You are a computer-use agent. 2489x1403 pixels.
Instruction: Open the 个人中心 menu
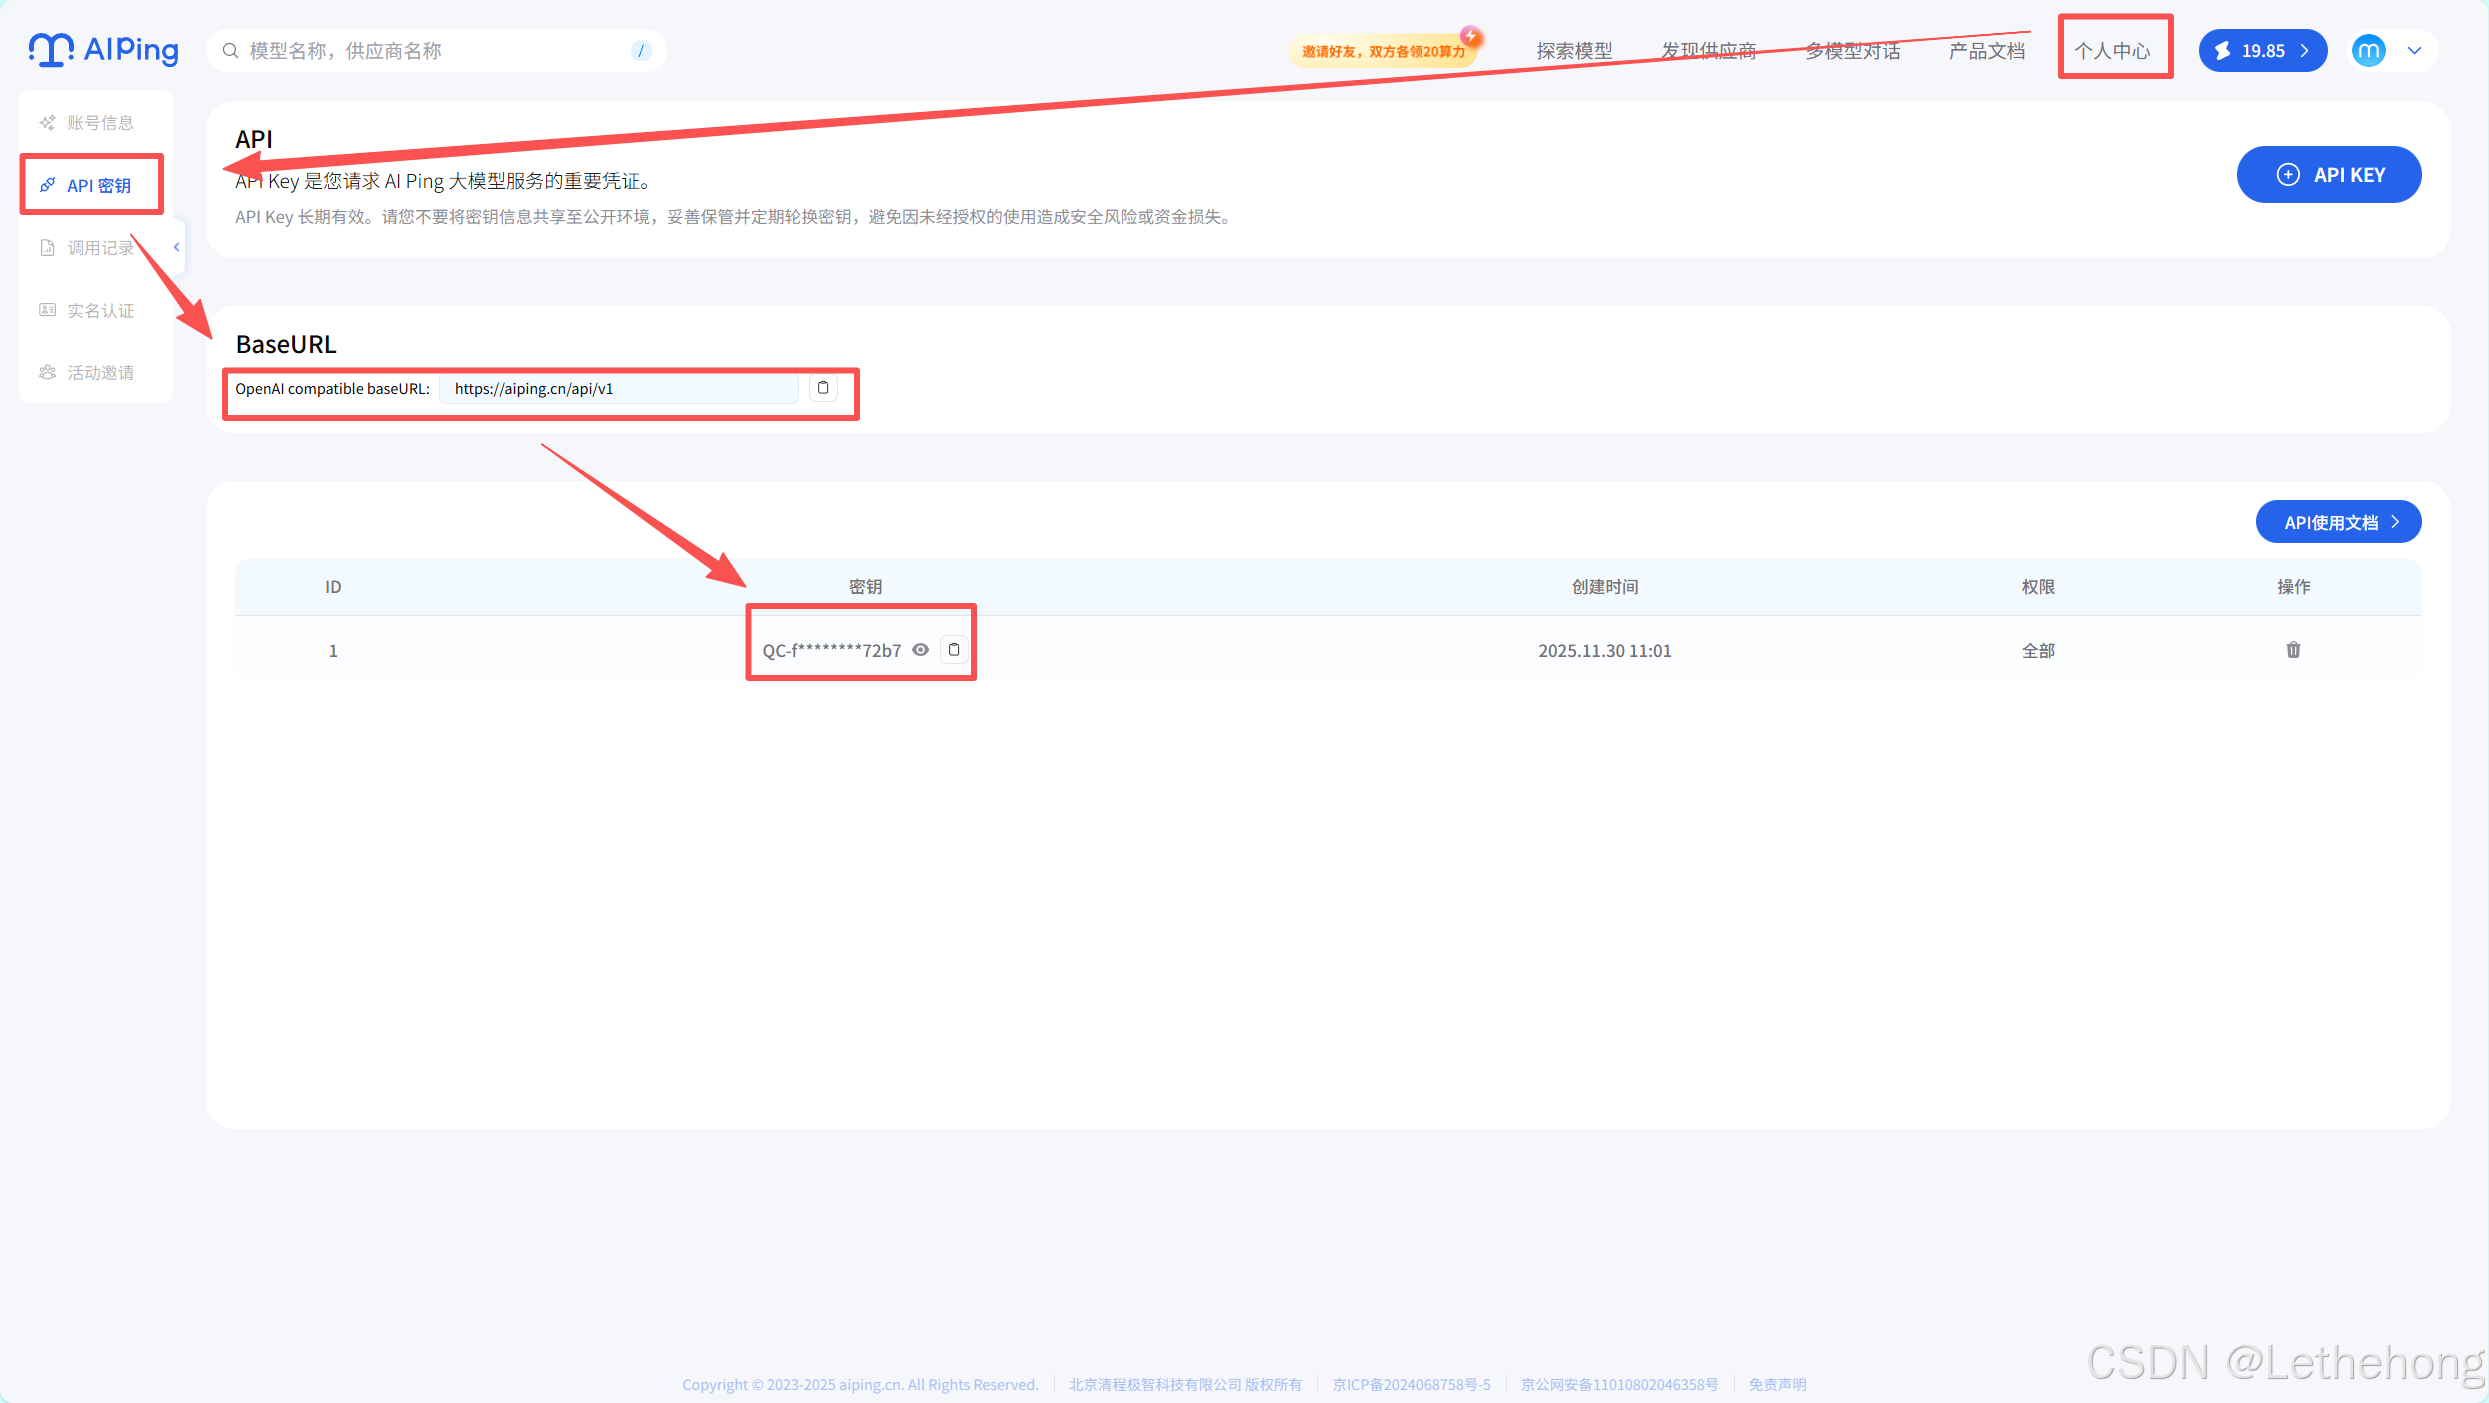[x=2112, y=51]
